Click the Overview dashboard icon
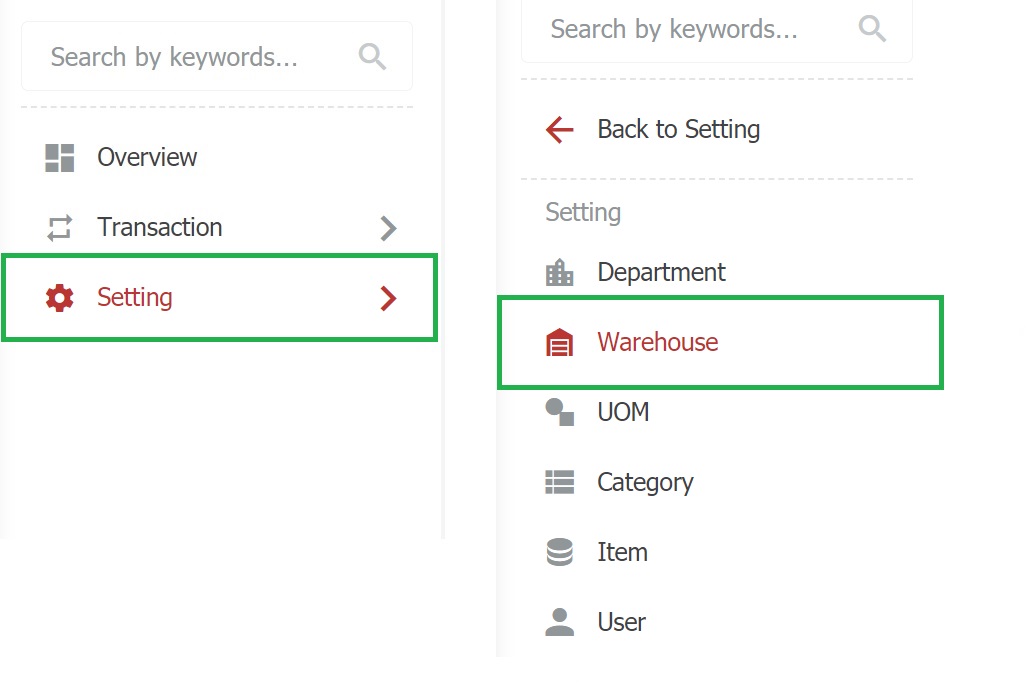 pos(60,158)
